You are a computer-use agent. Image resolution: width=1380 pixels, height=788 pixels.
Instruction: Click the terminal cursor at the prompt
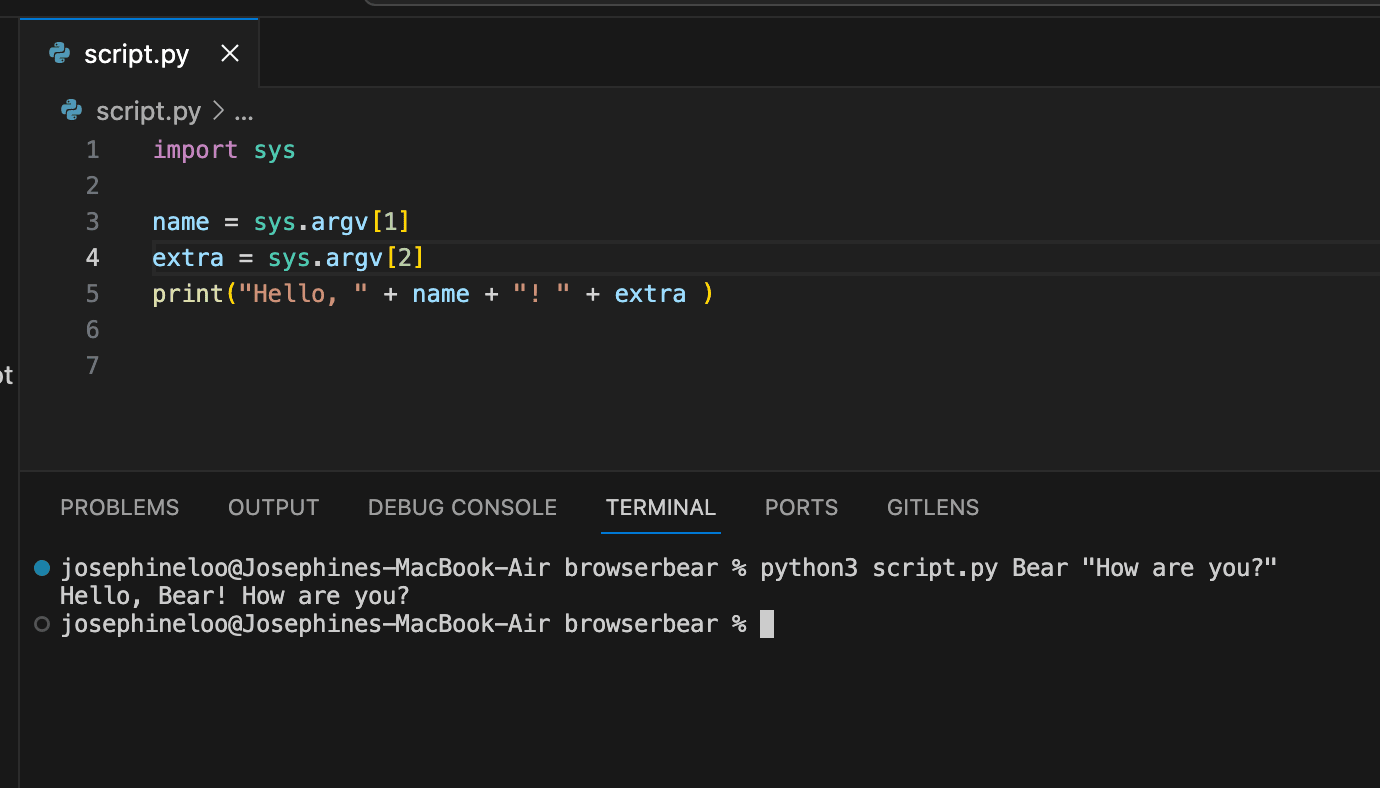[x=767, y=624]
